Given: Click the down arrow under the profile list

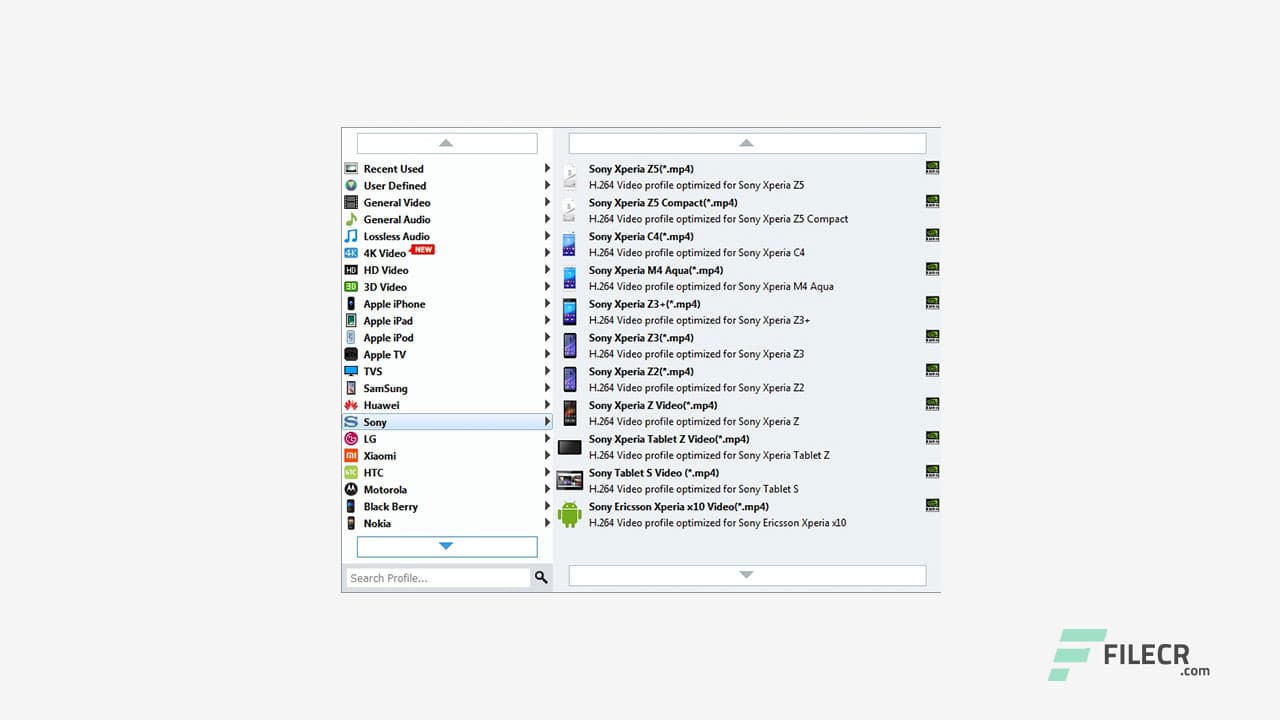Looking at the screenshot, I should [x=746, y=575].
